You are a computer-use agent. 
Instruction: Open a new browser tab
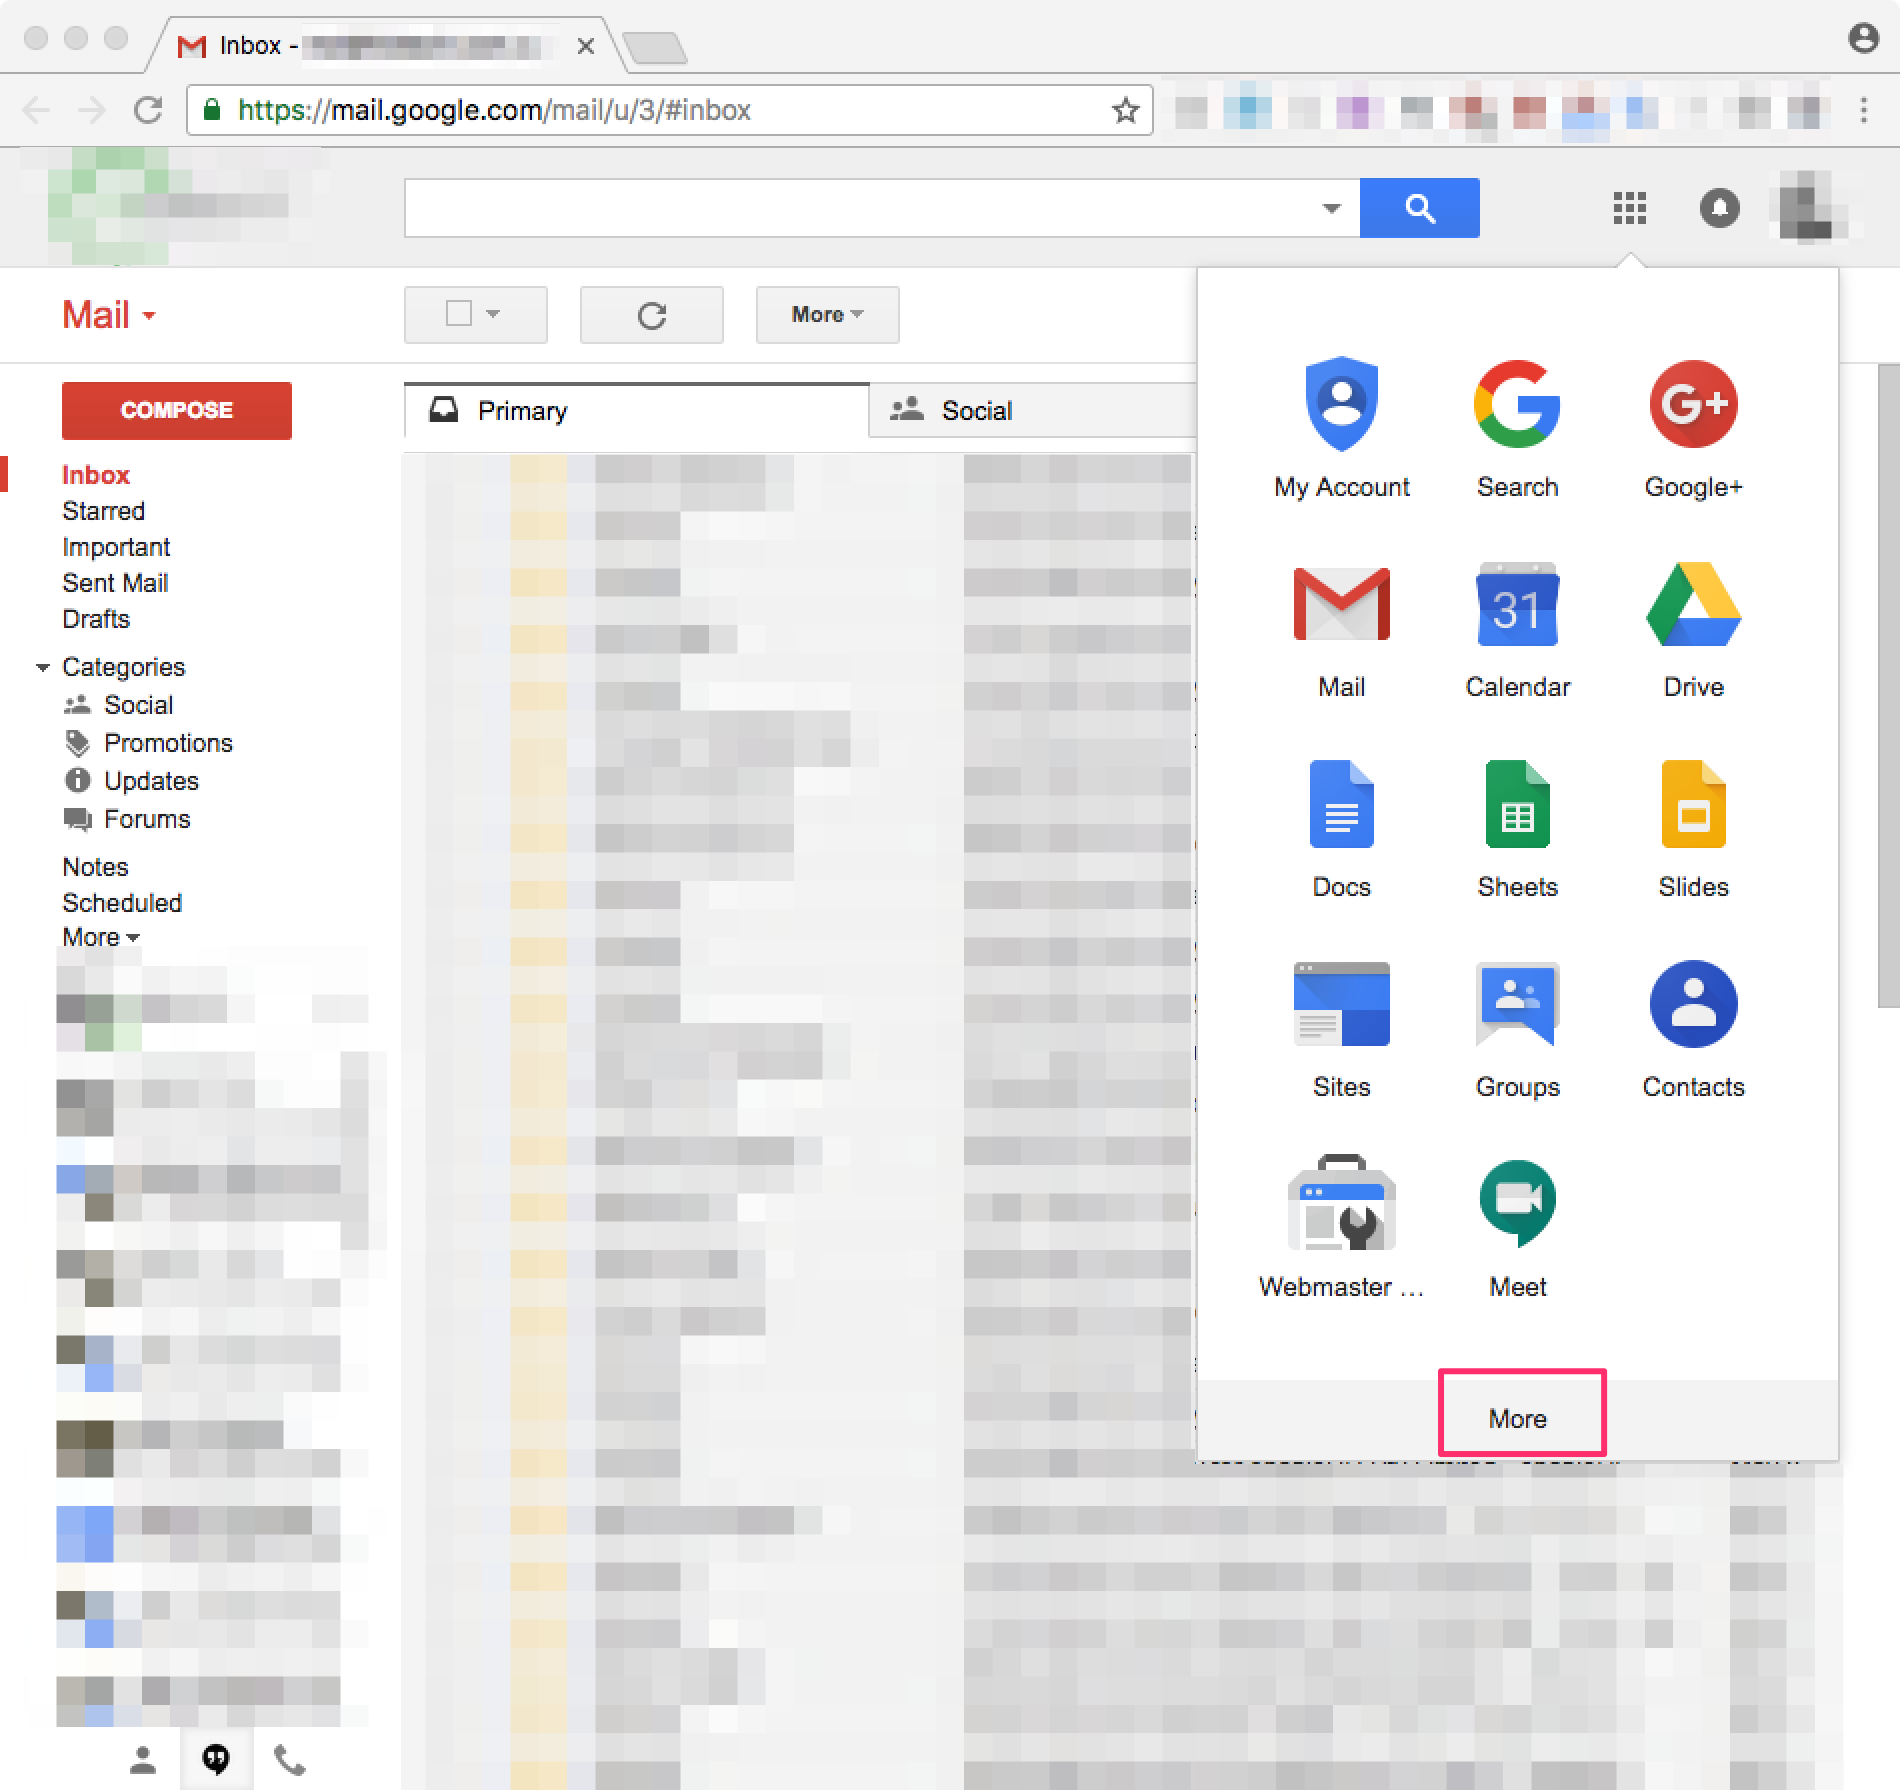[x=654, y=47]
